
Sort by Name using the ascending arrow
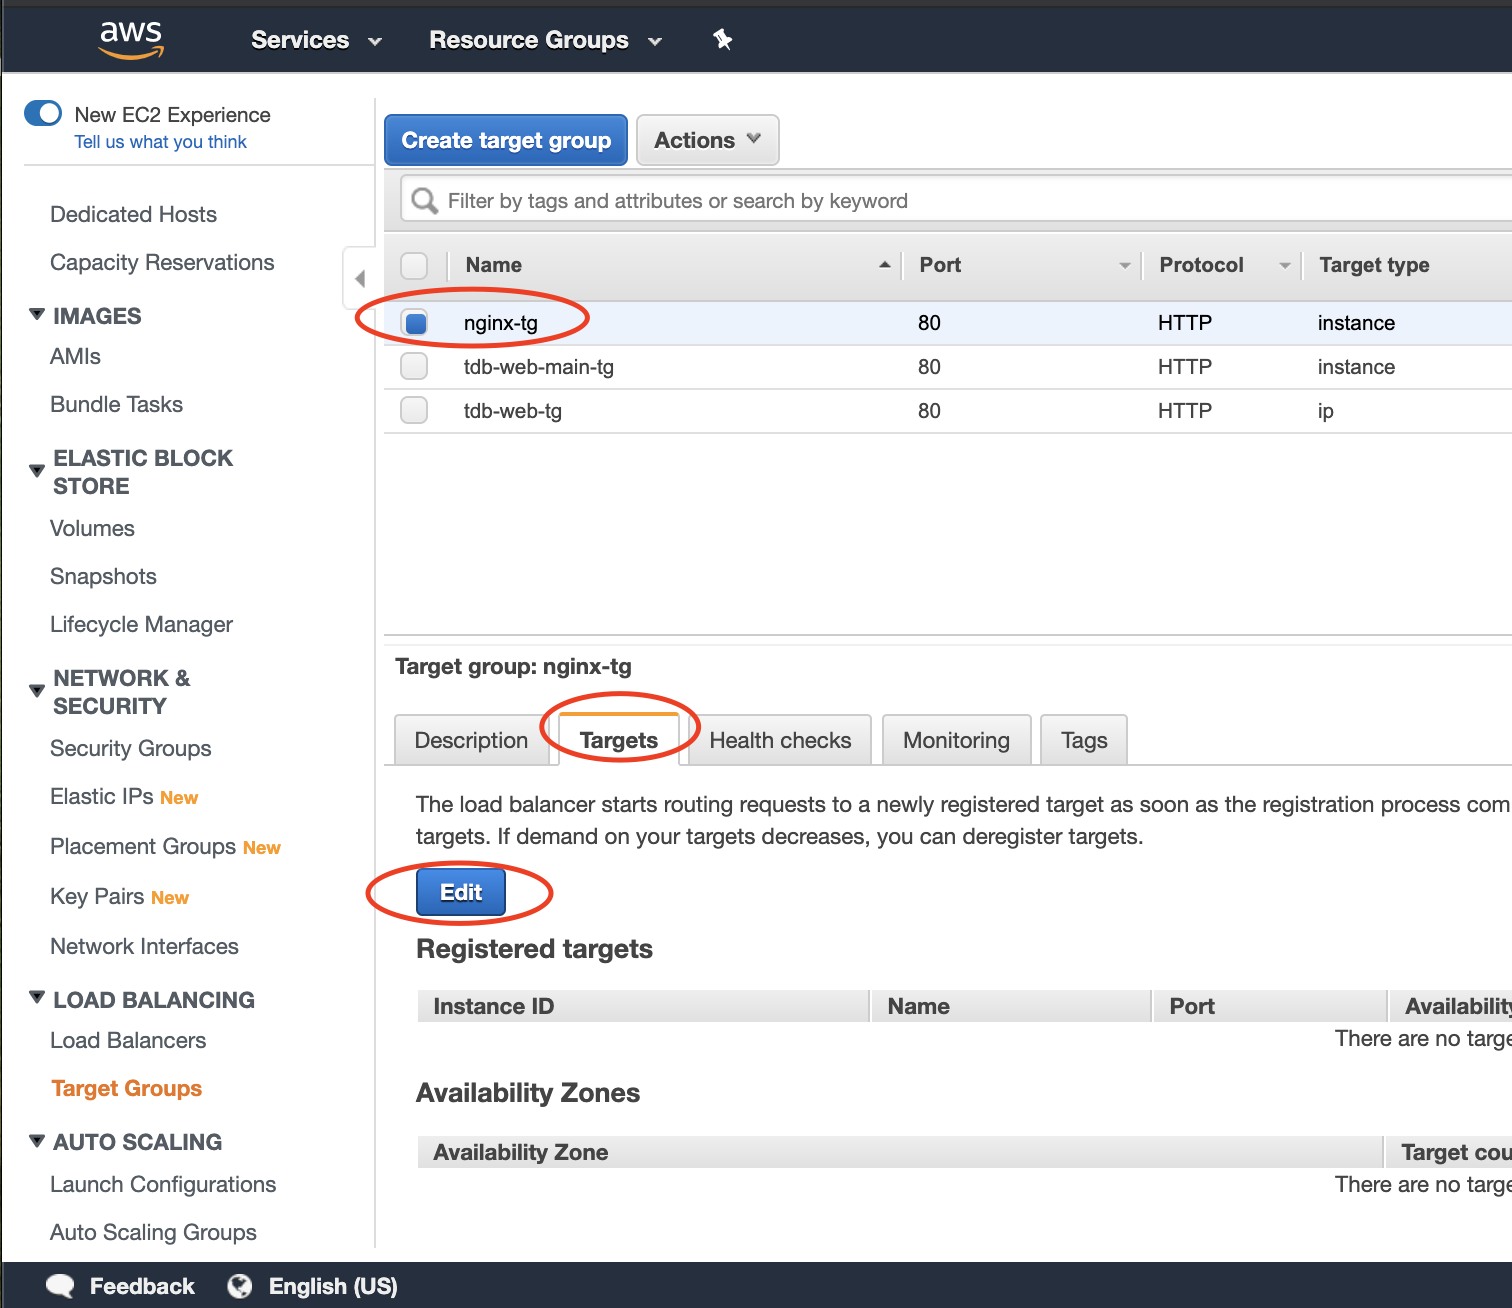coord(884,265)
